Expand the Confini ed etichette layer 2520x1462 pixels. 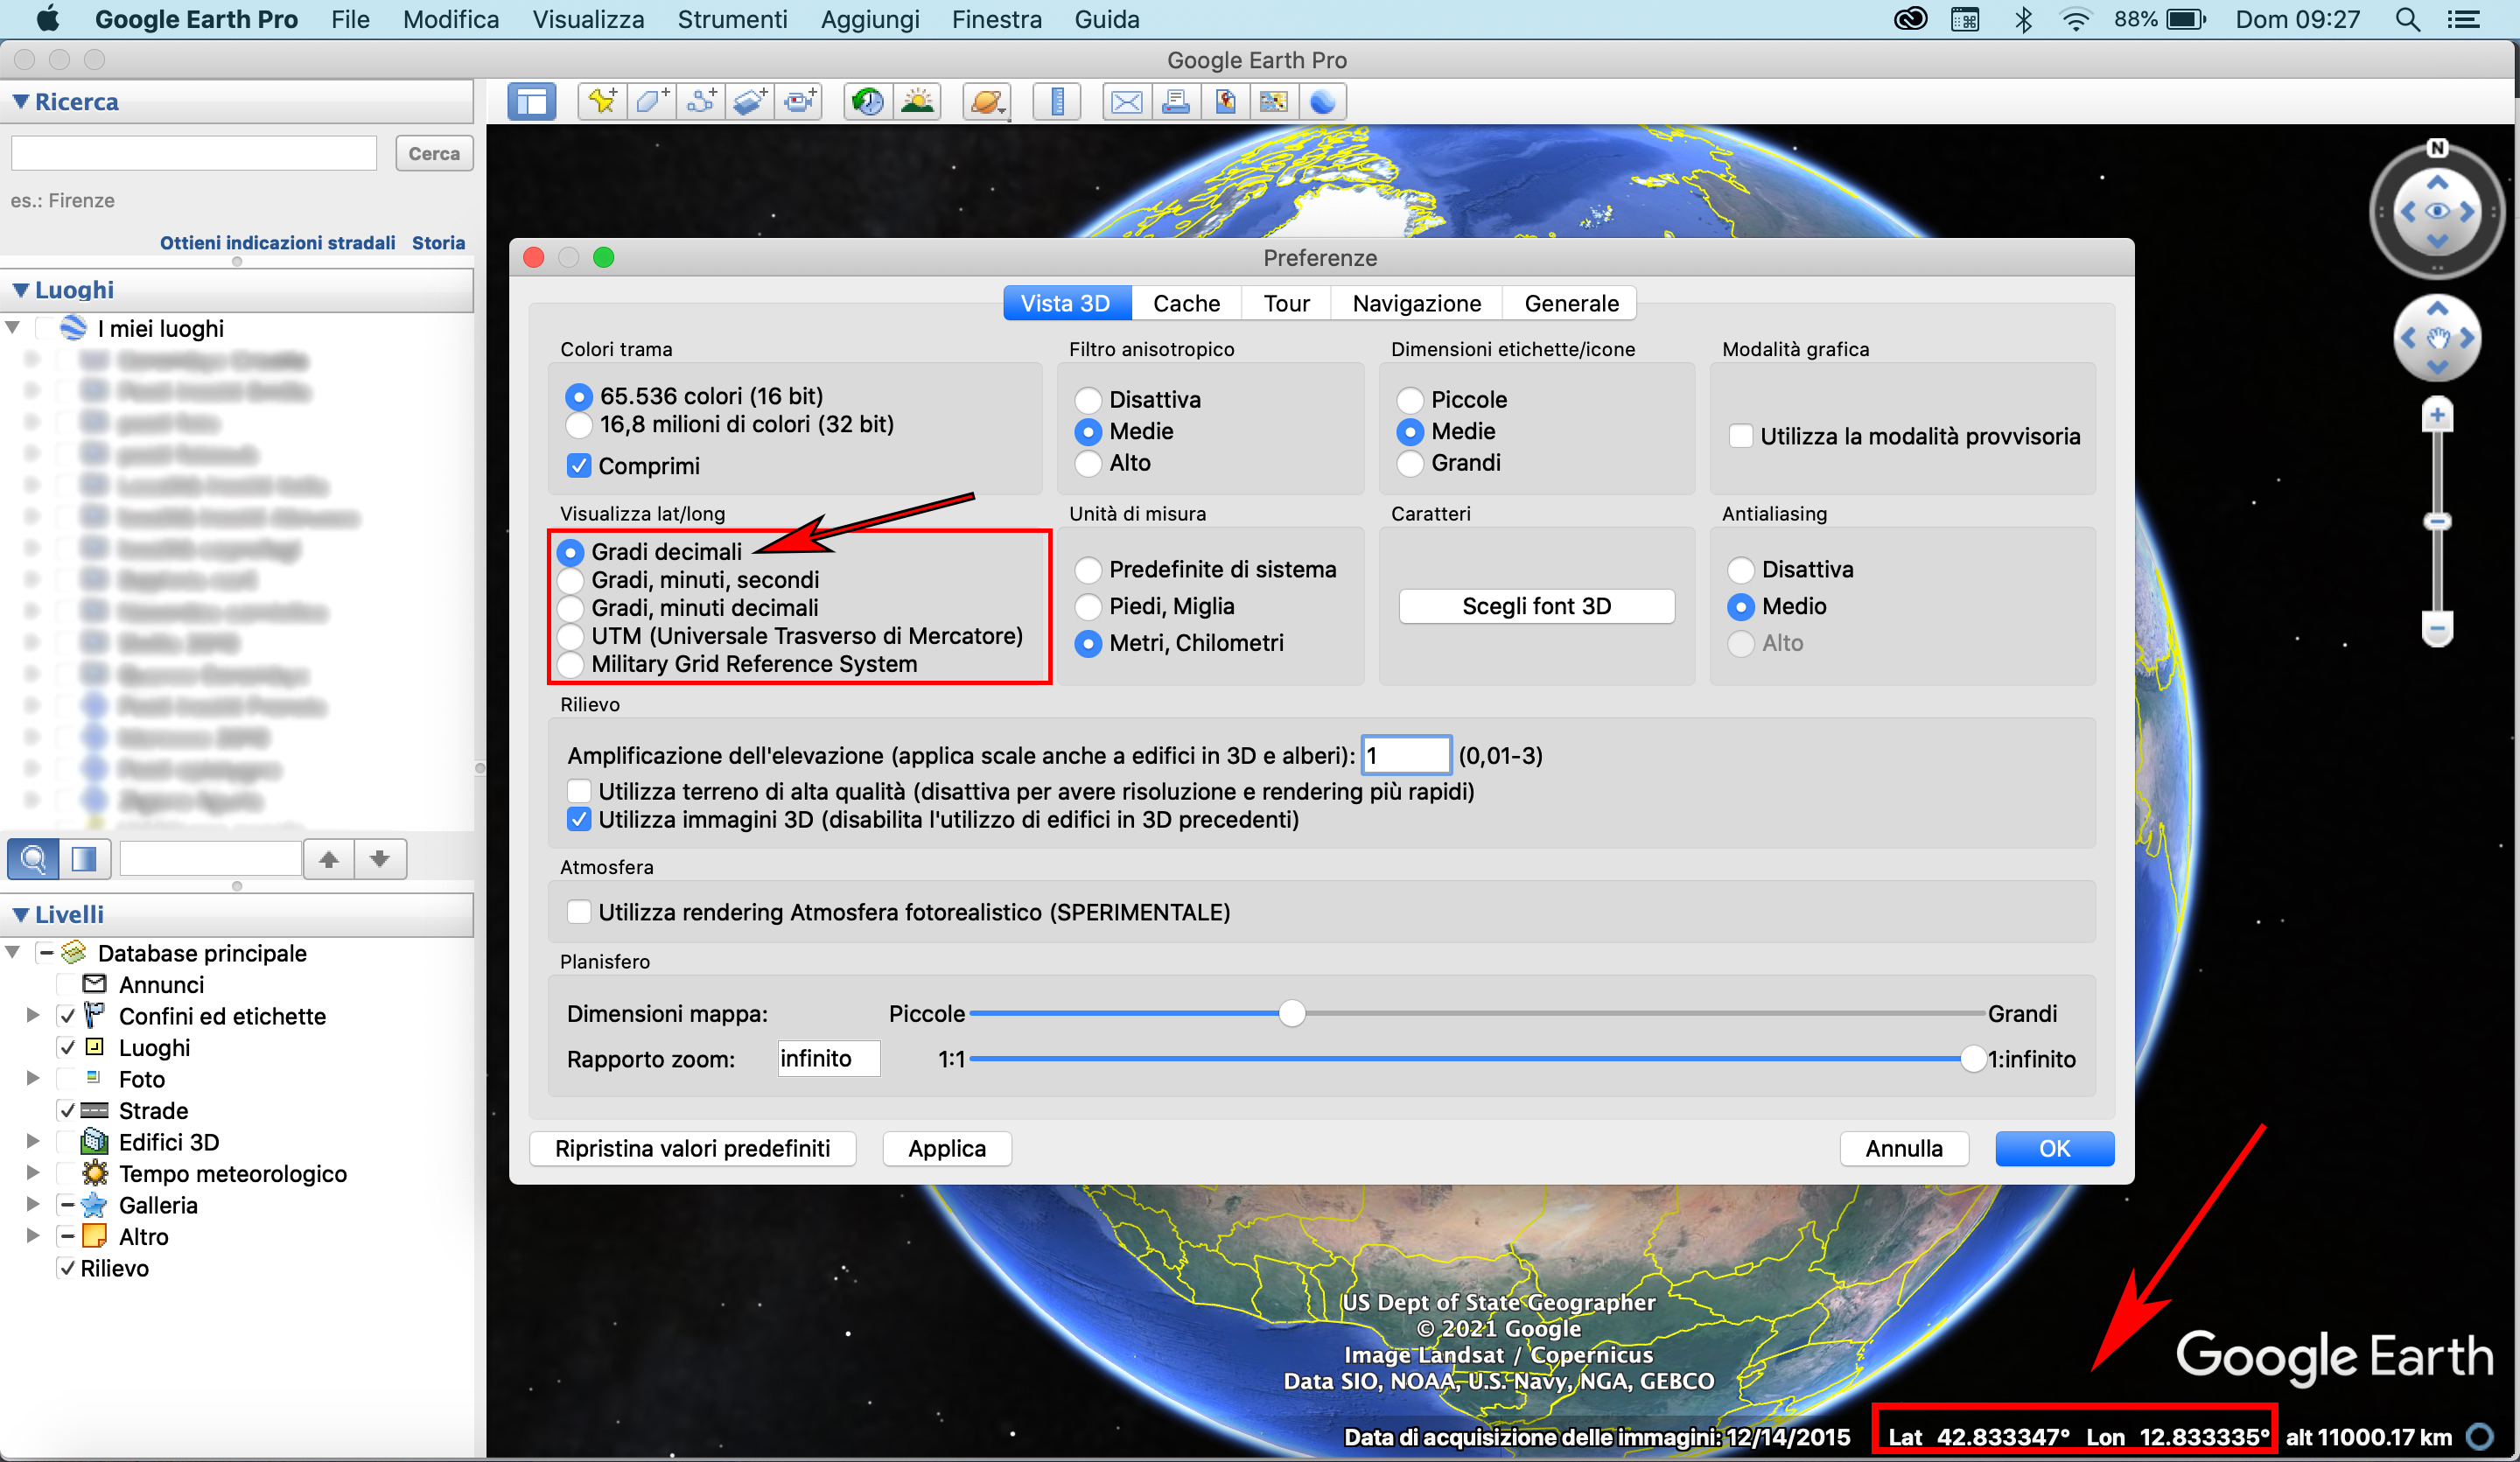click(32, 1016)
